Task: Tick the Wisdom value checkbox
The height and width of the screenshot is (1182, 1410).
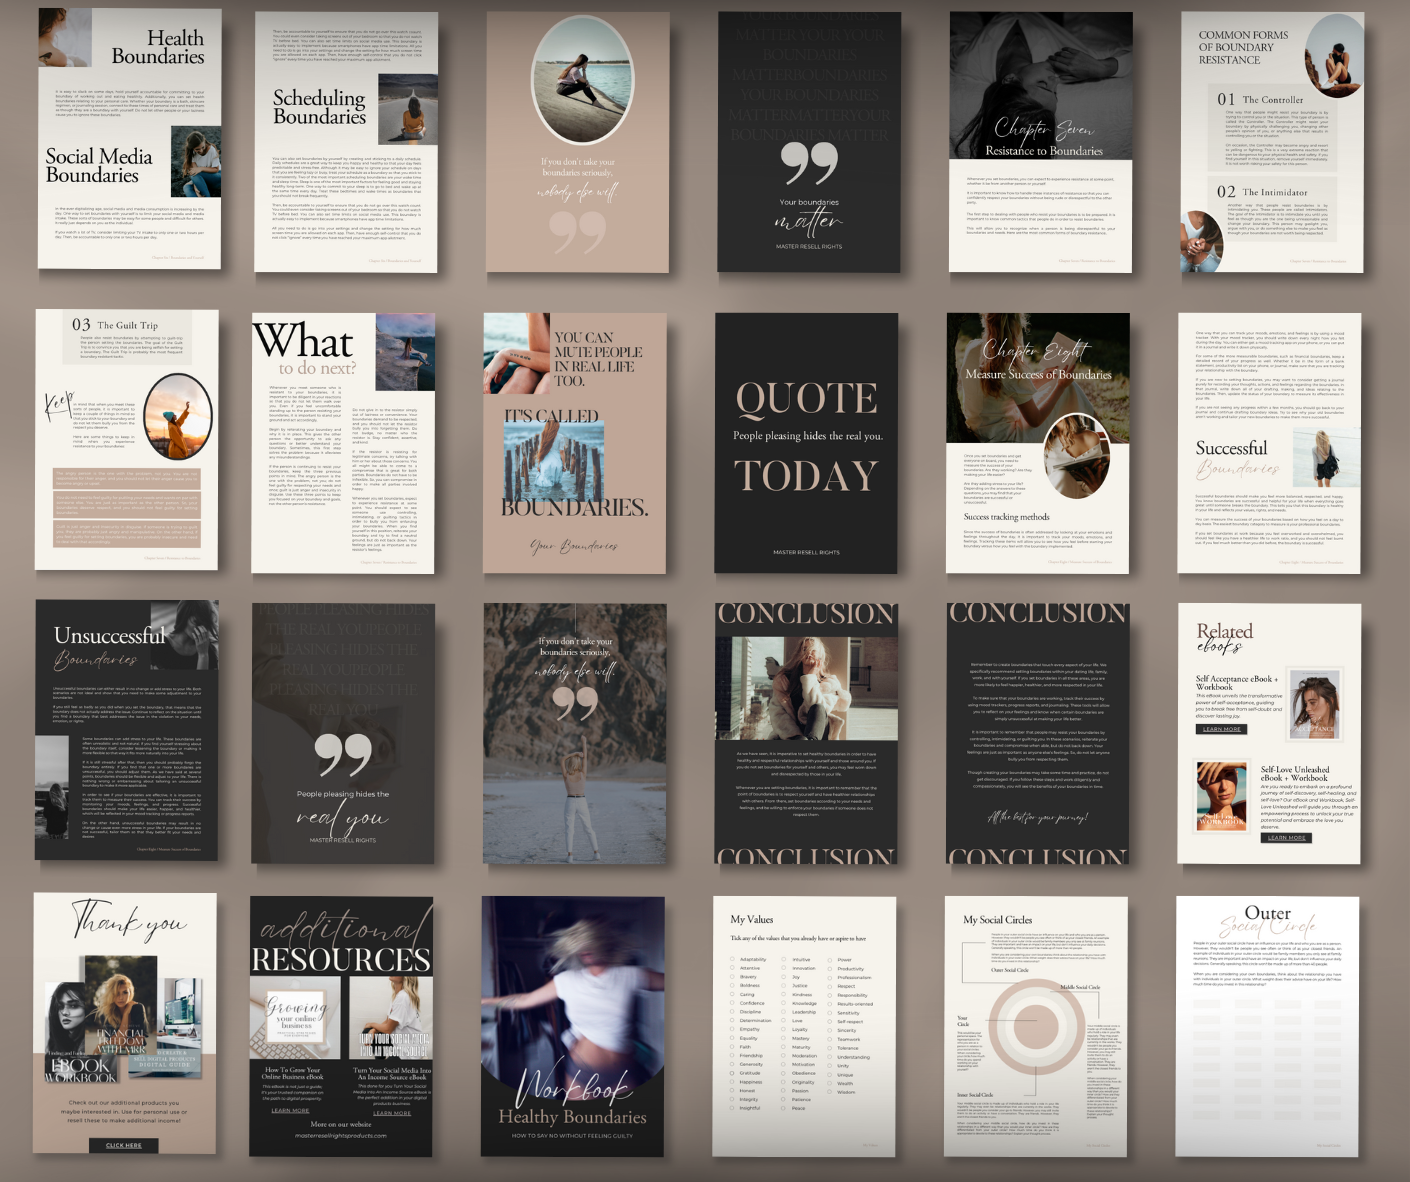Action: (x=830, y=1092)
